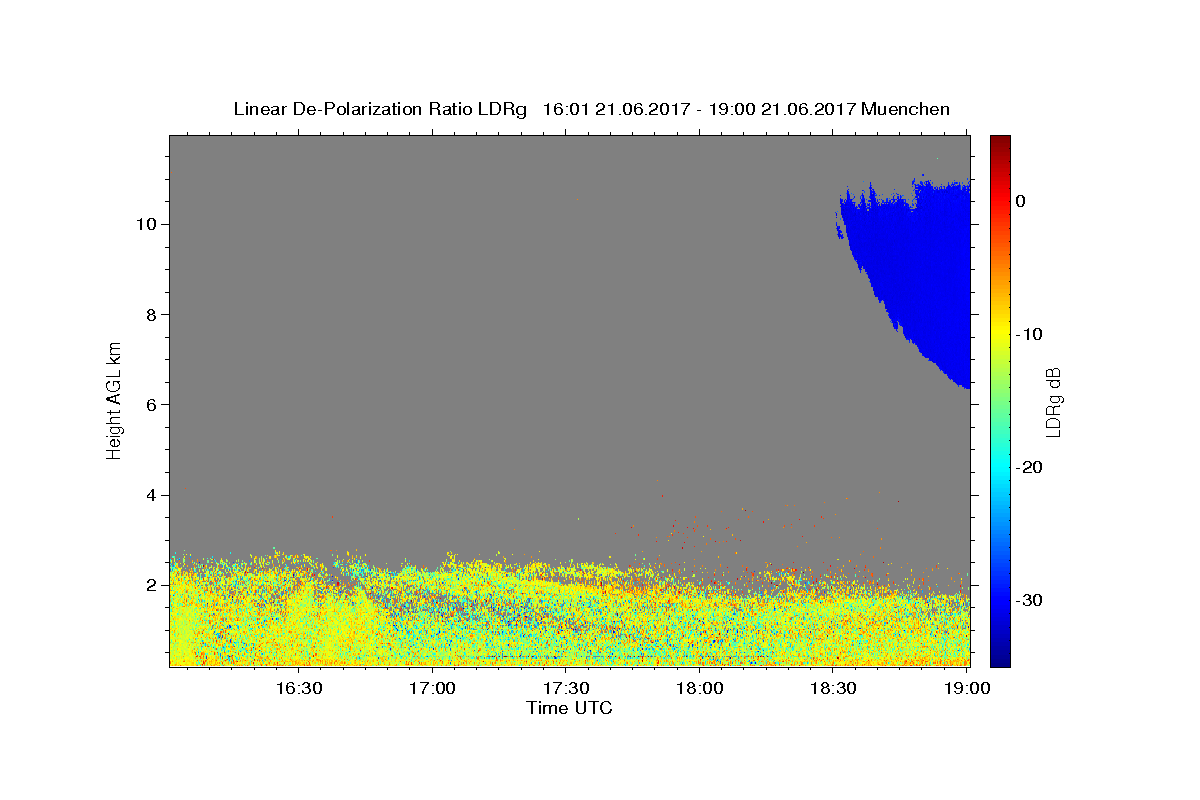Click the dark blue bottom of colorbar
This screenshot has height=800, width=1200.
tap(1000, 658)
